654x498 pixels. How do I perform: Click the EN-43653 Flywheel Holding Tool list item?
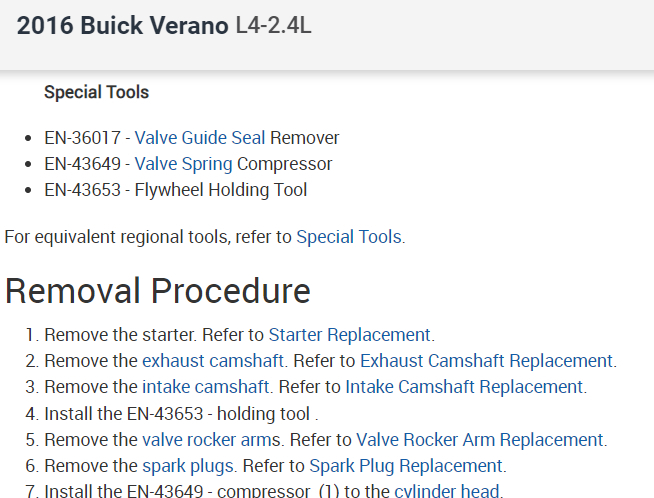[175, 190]
